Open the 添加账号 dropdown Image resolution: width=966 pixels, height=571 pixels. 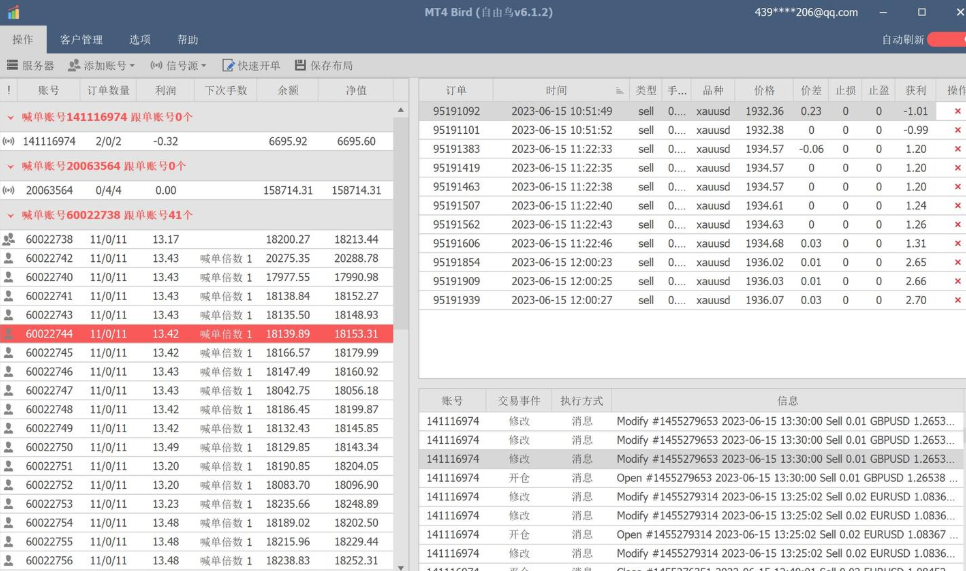pyautogui.click(x=101, y=65)
